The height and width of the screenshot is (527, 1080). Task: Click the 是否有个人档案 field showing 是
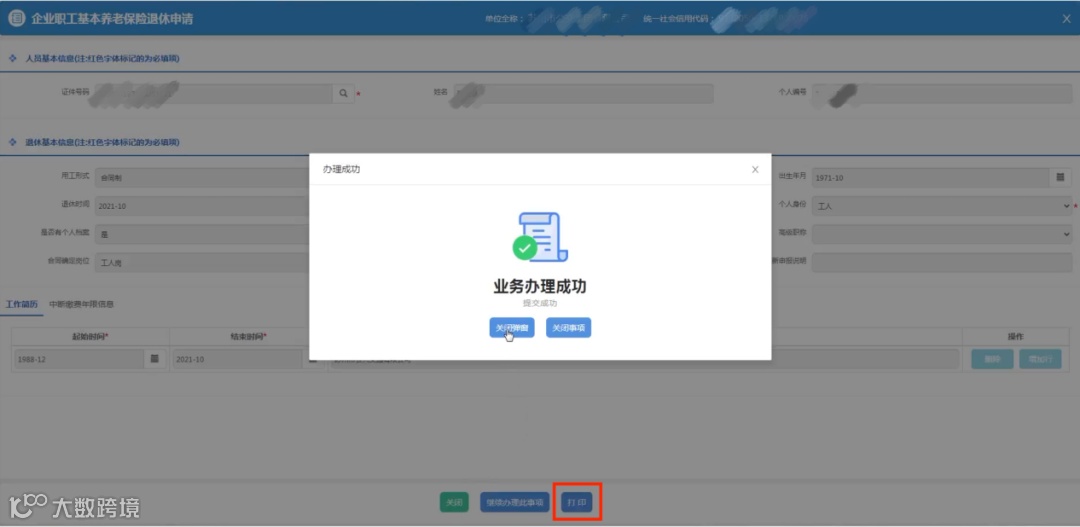coord(202,234)
